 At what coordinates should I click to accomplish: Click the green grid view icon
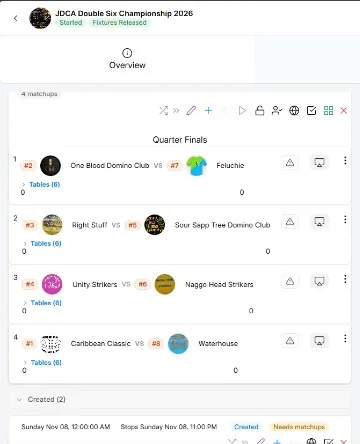pos(328,110)
